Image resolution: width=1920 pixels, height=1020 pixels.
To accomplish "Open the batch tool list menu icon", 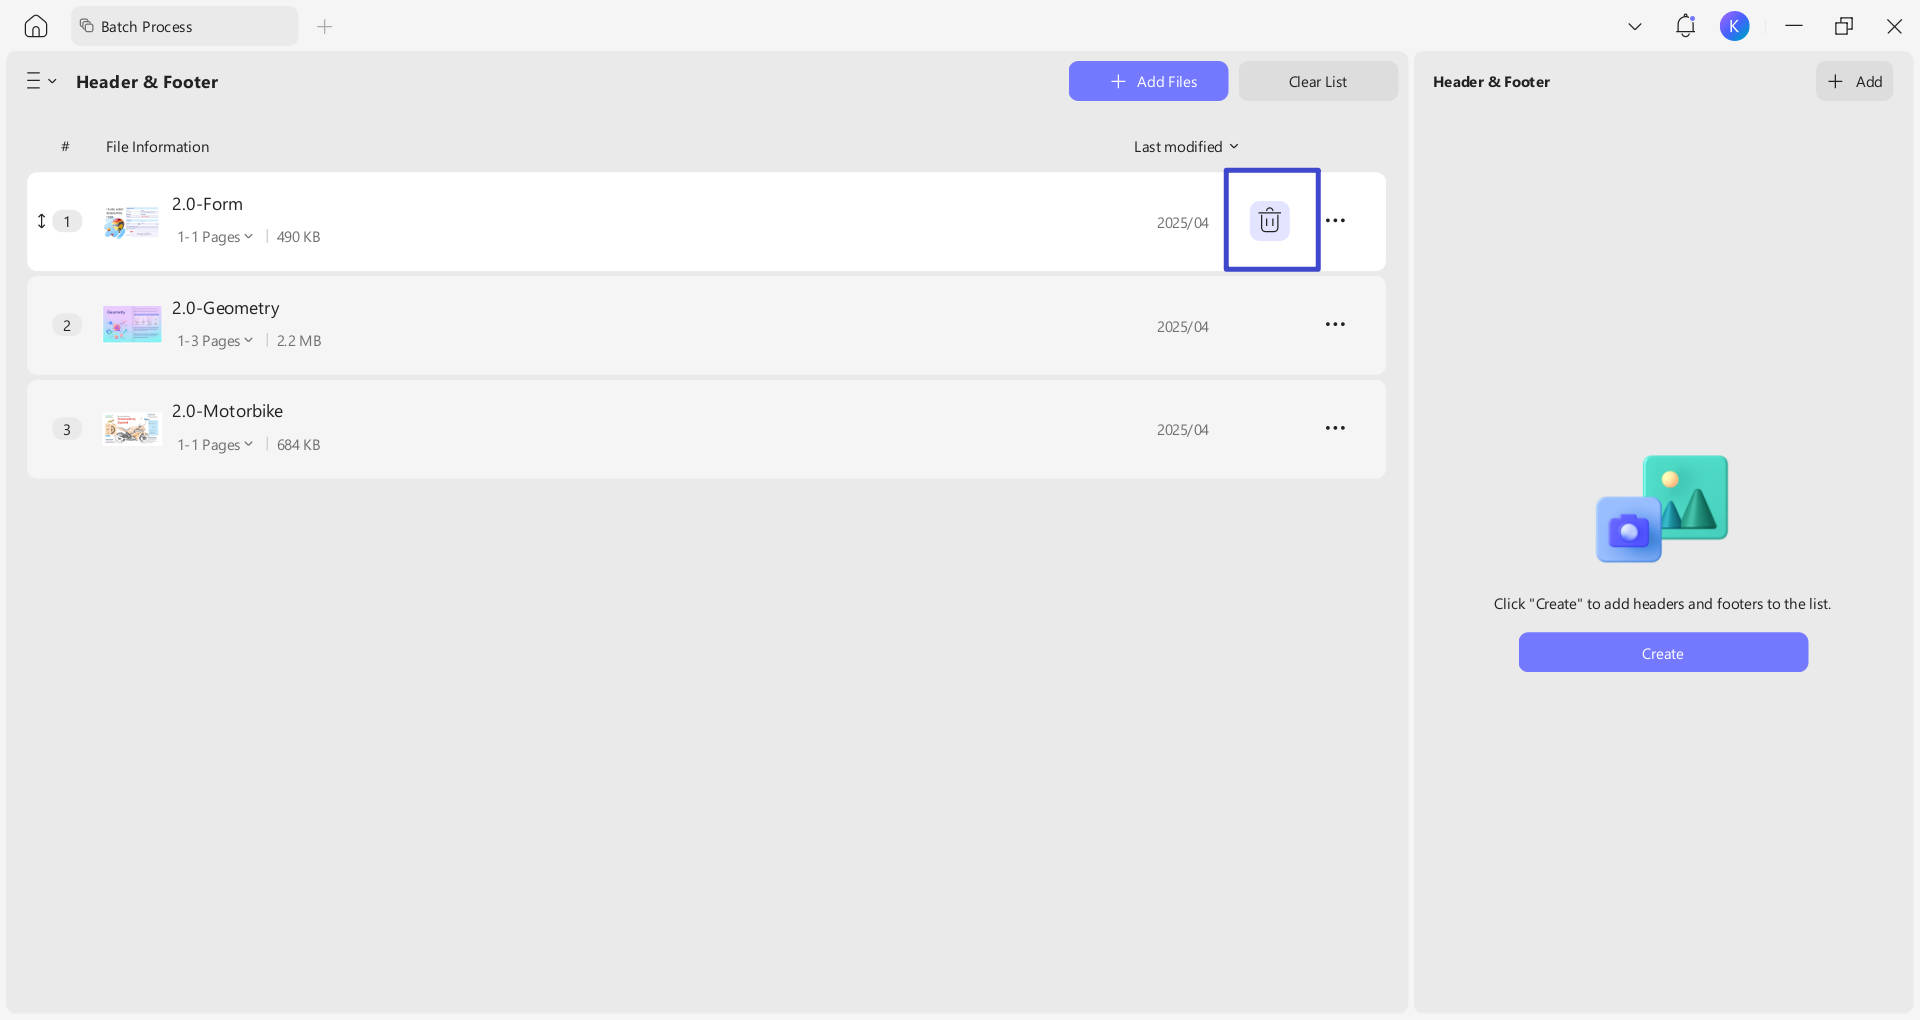I will click(41, 81).
